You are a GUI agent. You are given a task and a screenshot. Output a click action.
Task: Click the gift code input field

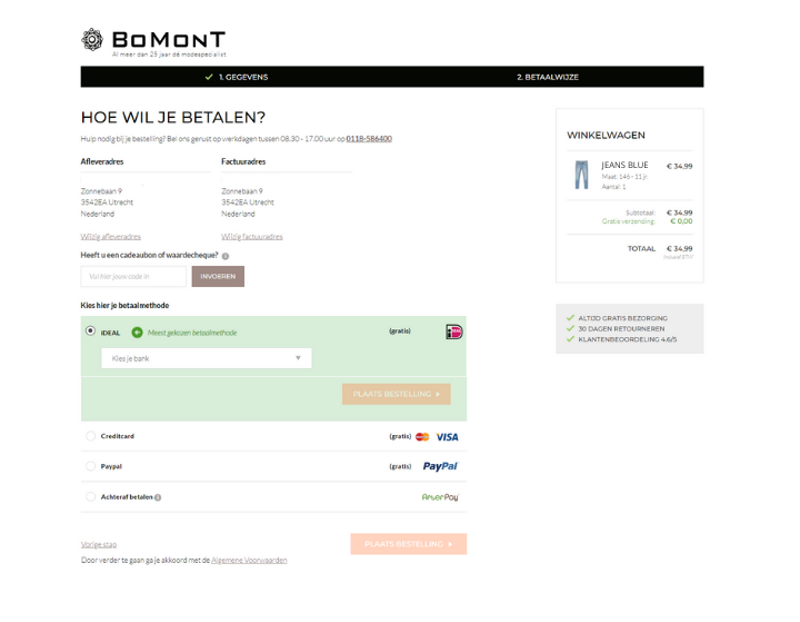133,274
